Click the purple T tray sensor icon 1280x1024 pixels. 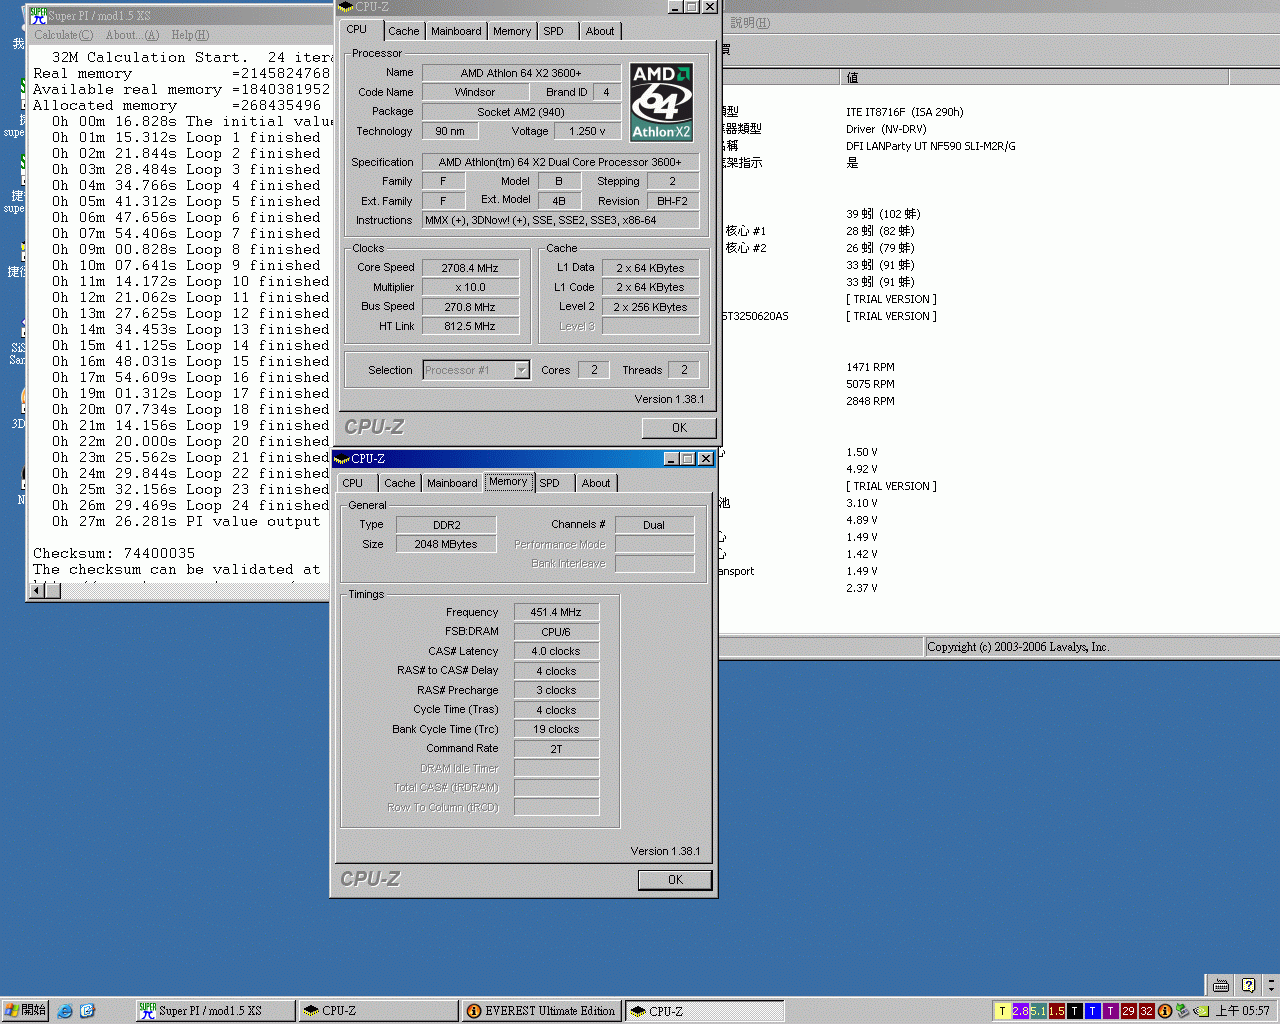pos(1110,1011)
